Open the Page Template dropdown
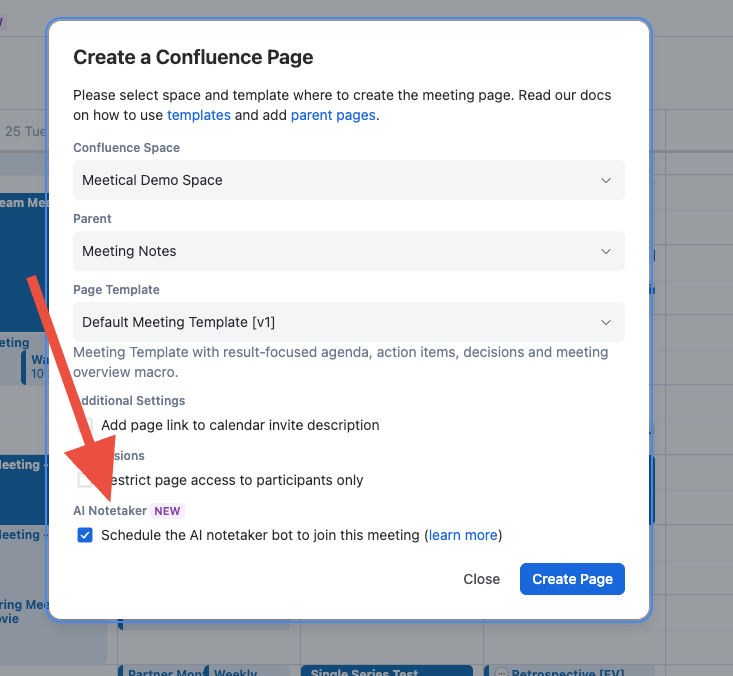This screenshot has width=733, height=676. coord(348,322)
